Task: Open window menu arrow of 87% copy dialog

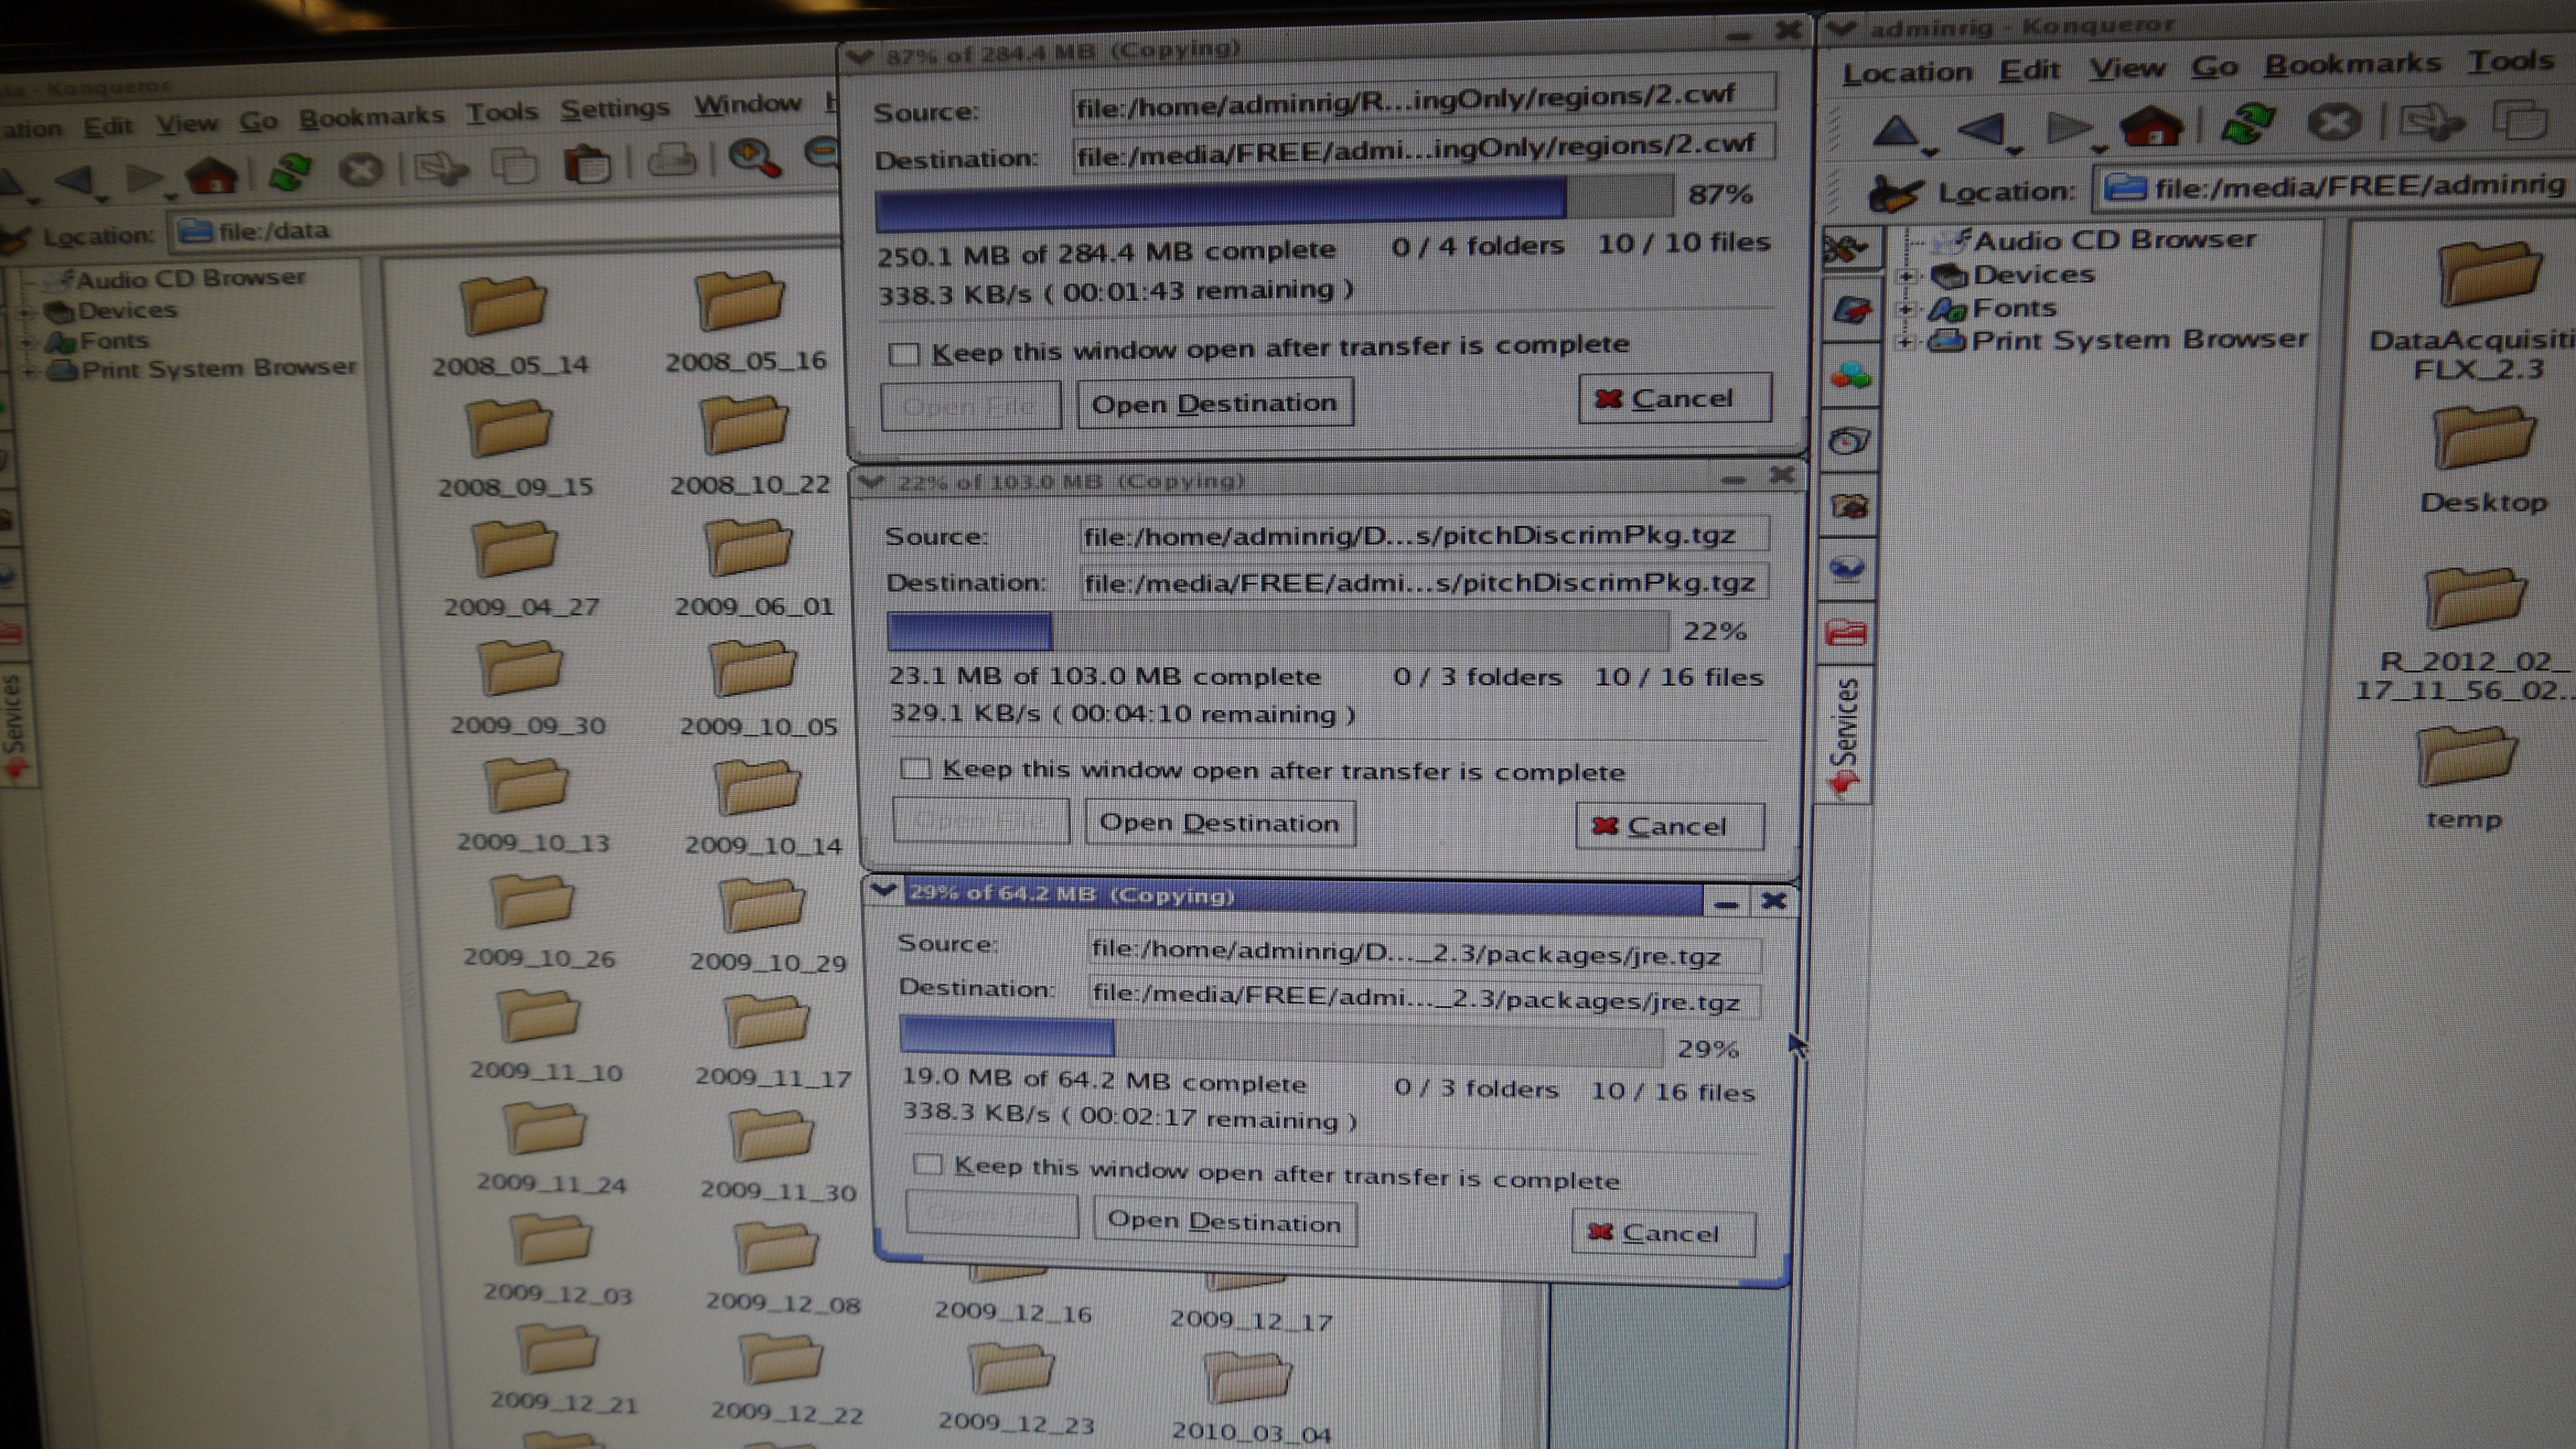Action: pyautogui.click(x=859, y=57)
